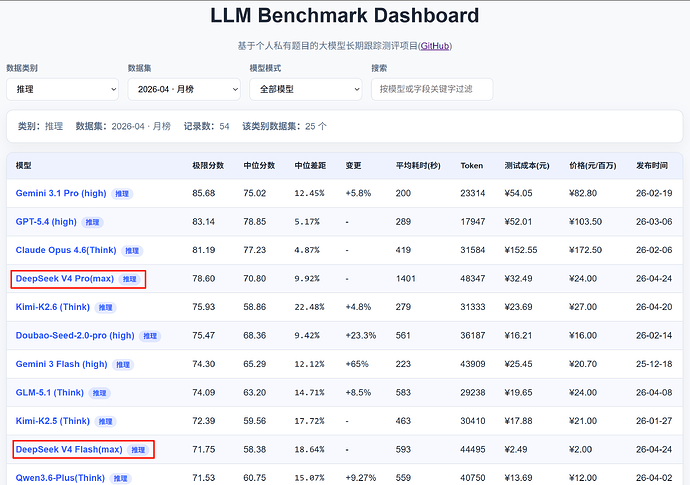Click the 推理 tag beside DeepSeek V4 Pro(max)
Screen dimensions: 690x485
[129, 279]
